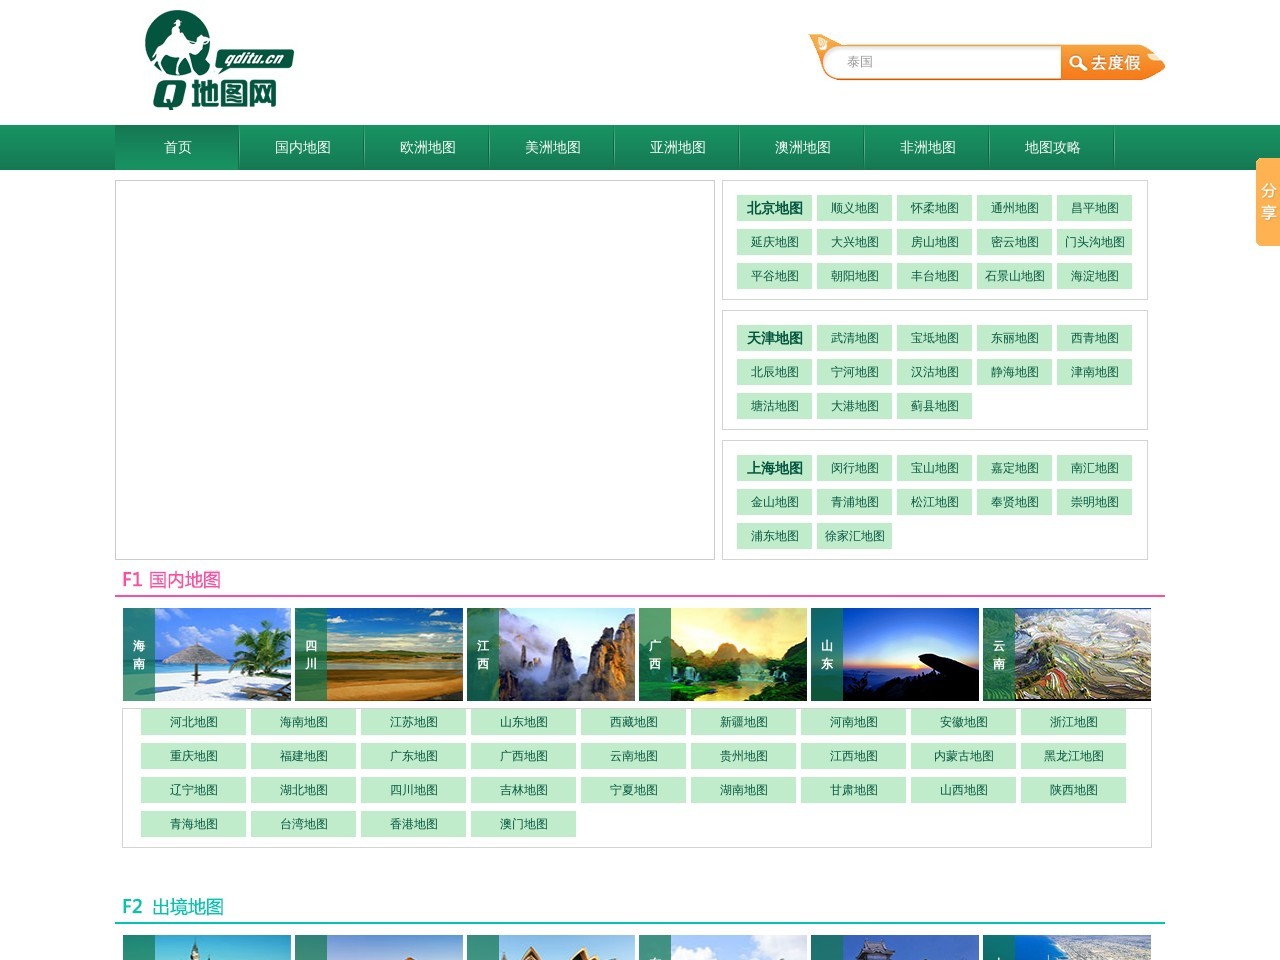Open the 静海地图 link

pos(1014,372)
